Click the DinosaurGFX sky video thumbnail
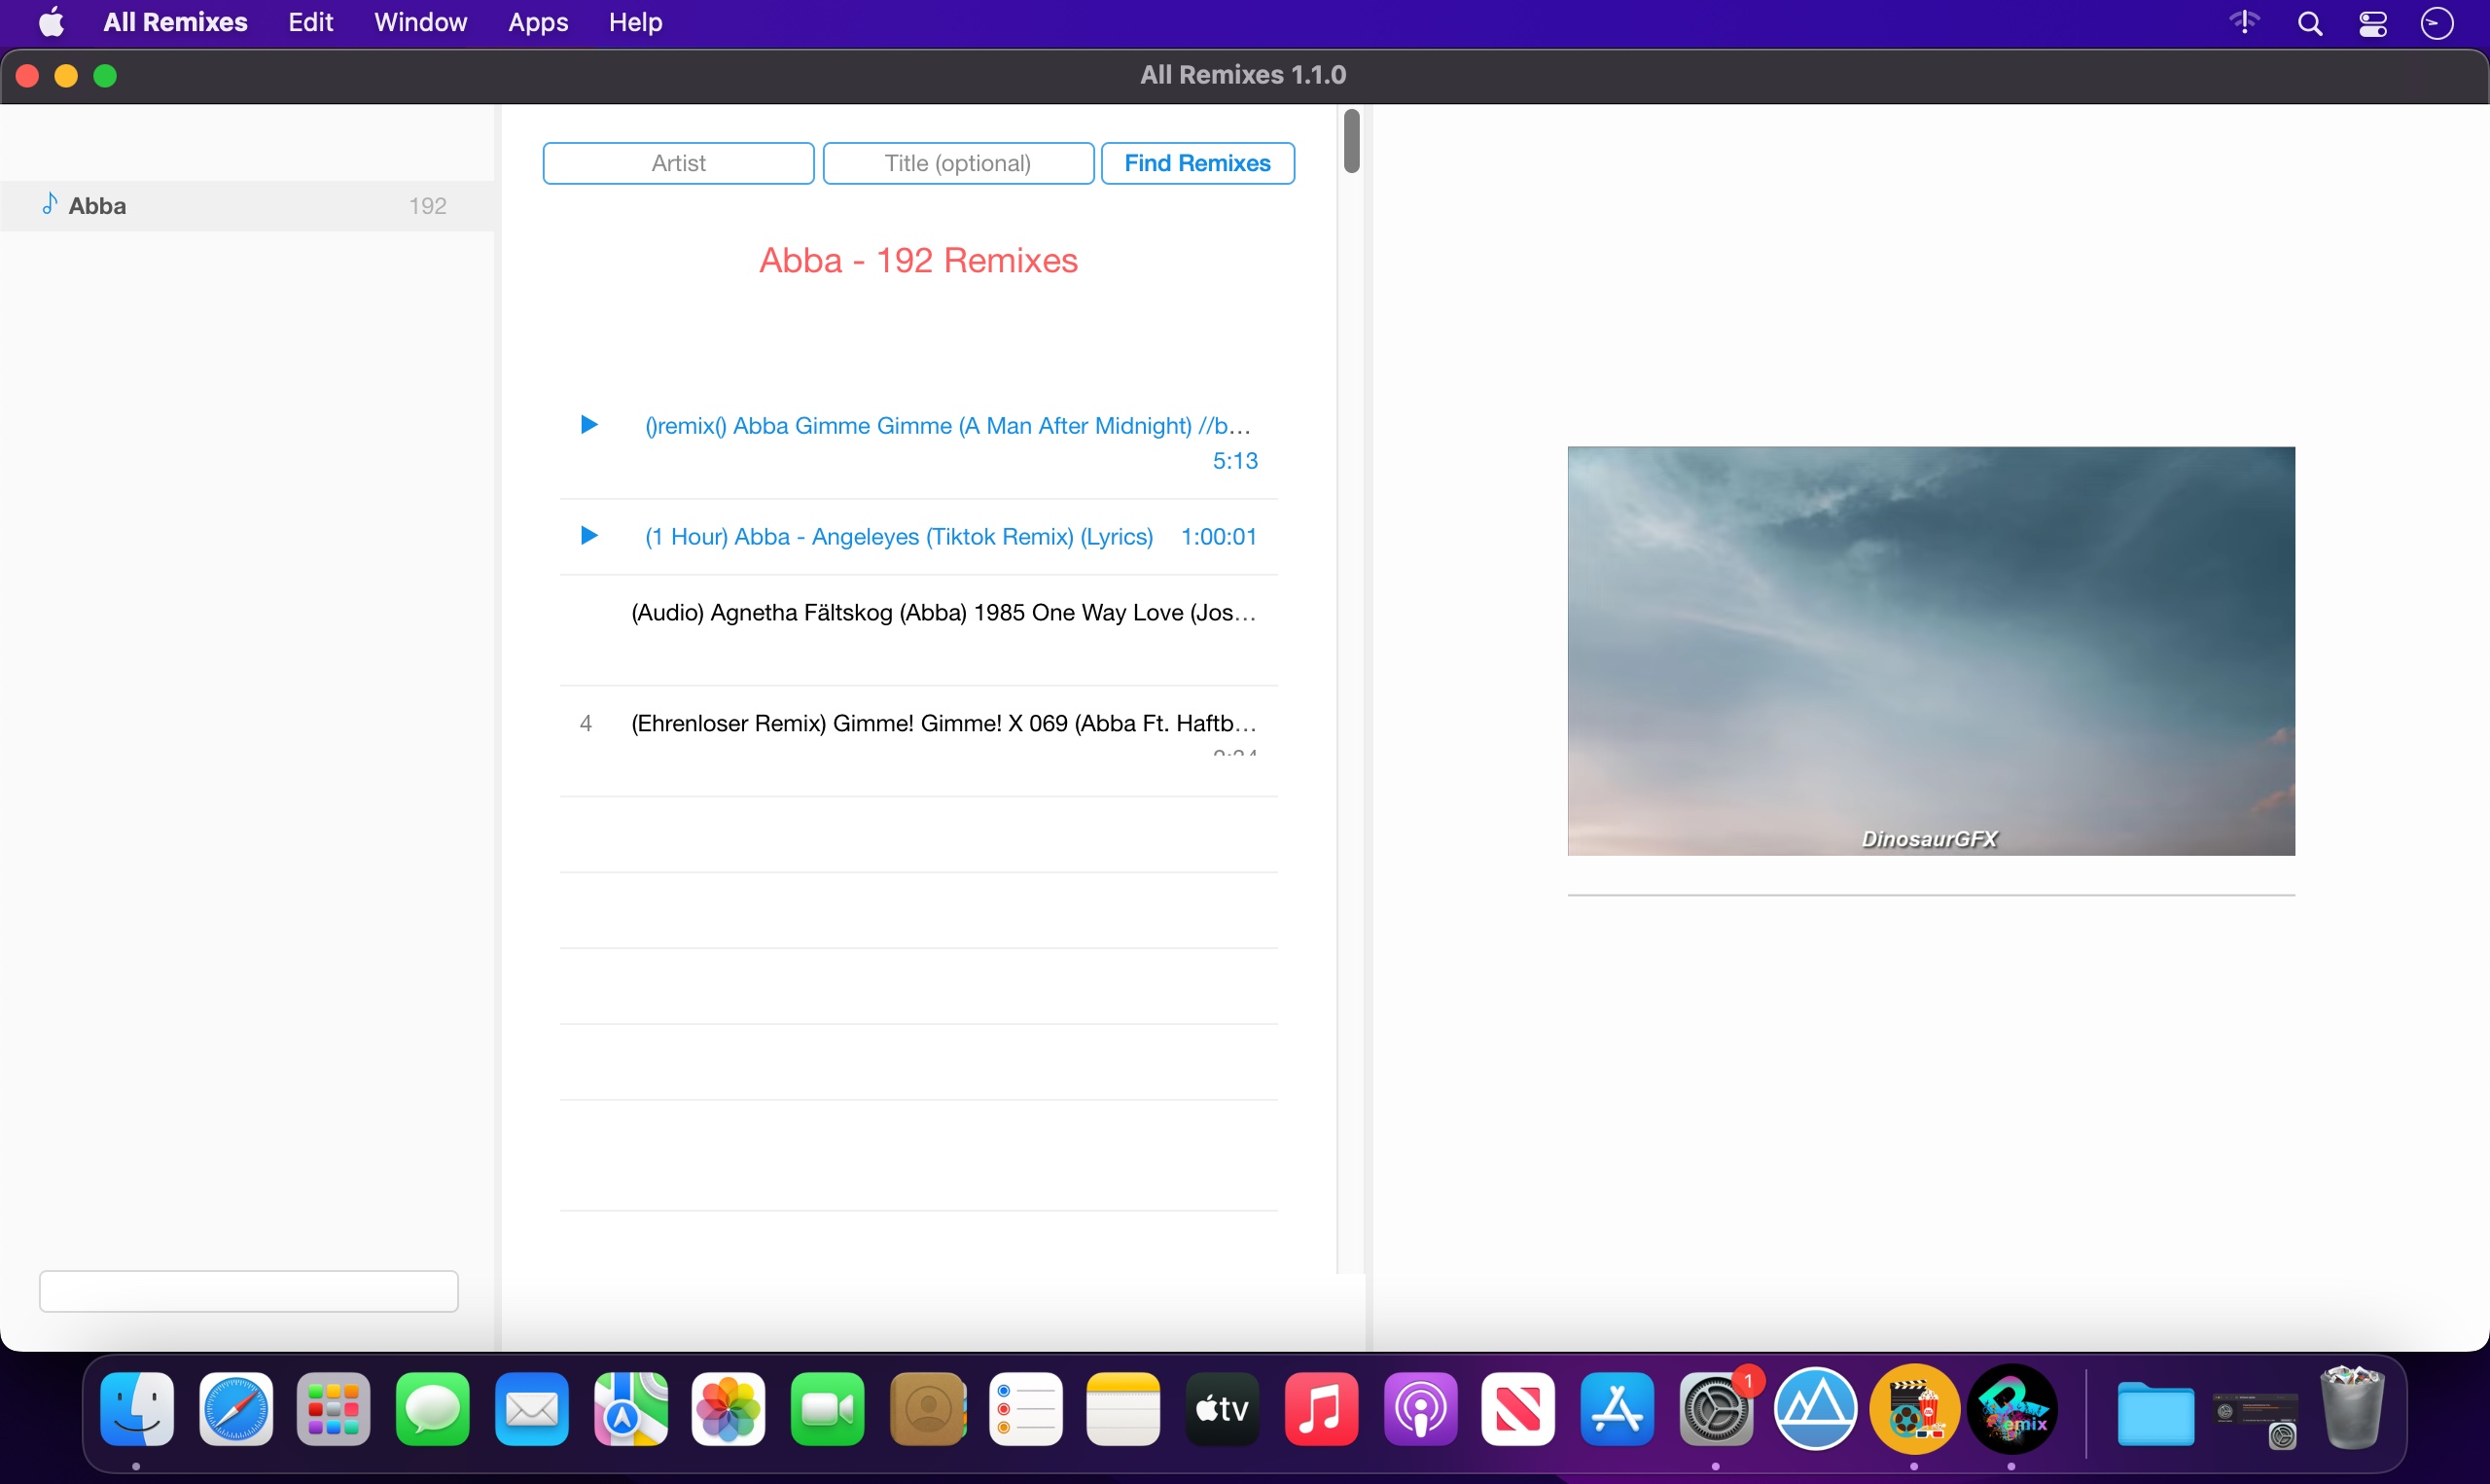This screenshot has height=1484, width=2490. [x=1930, y=650]
